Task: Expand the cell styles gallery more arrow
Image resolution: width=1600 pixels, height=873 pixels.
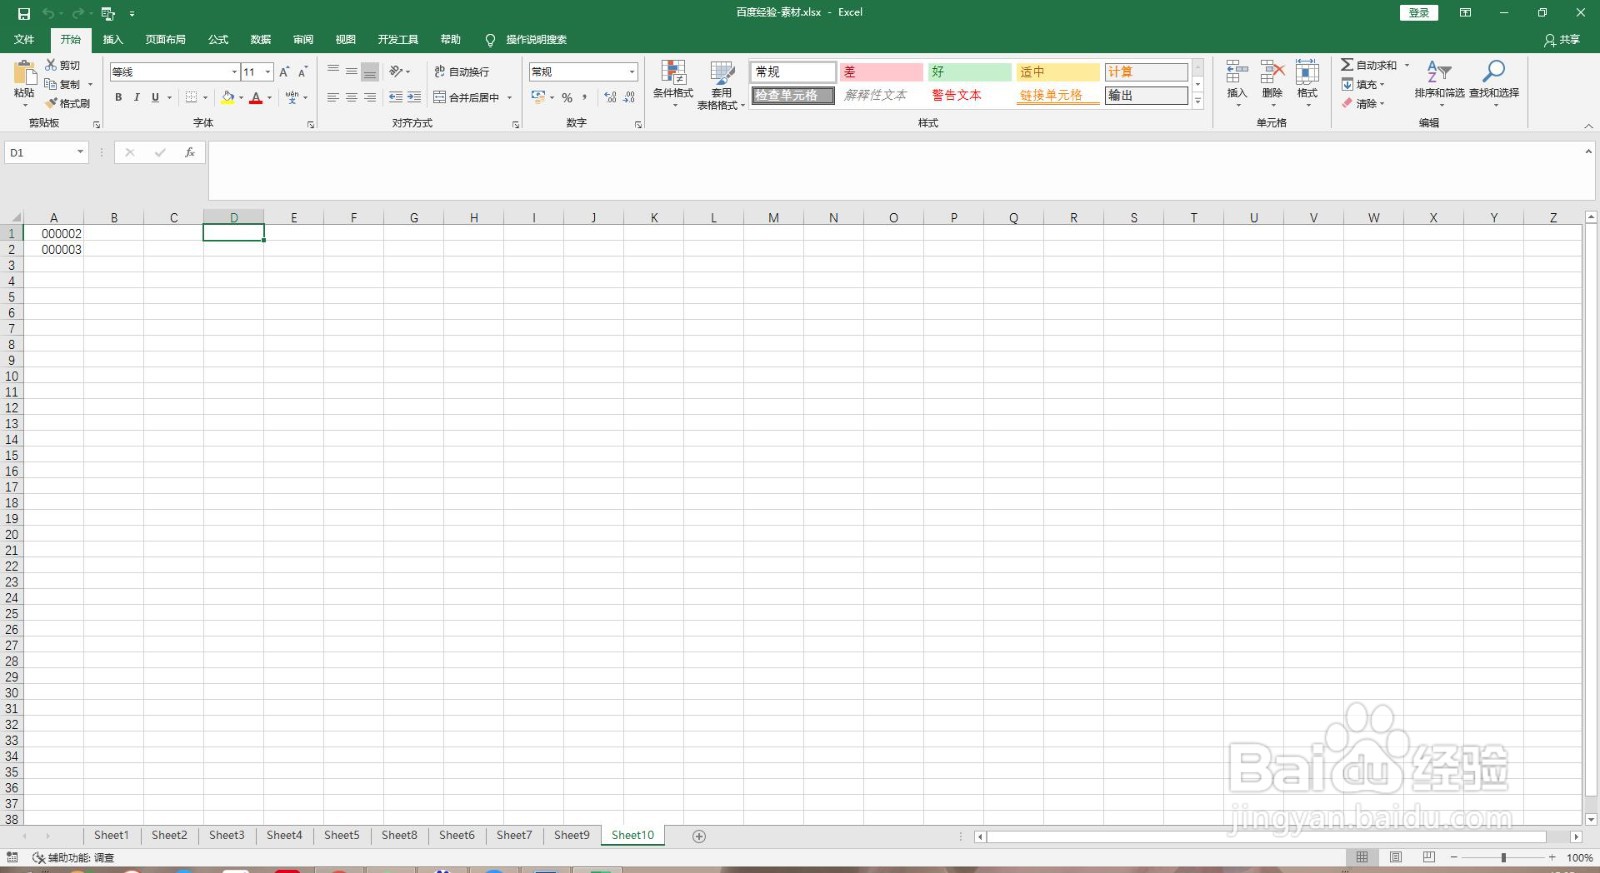Action: tap(1198, 101)
